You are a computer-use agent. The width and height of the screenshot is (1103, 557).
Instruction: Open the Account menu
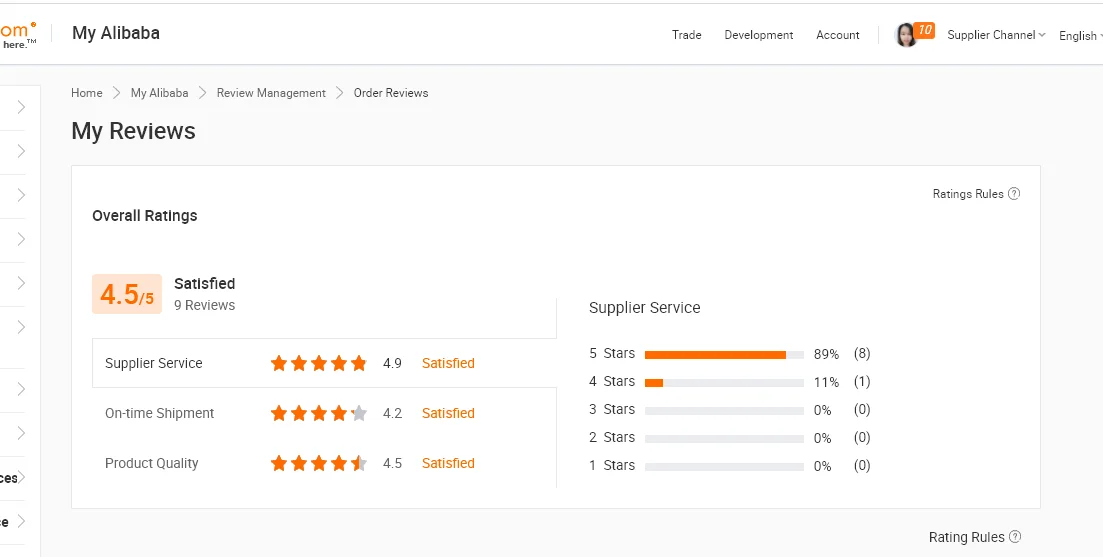[837, 35]
